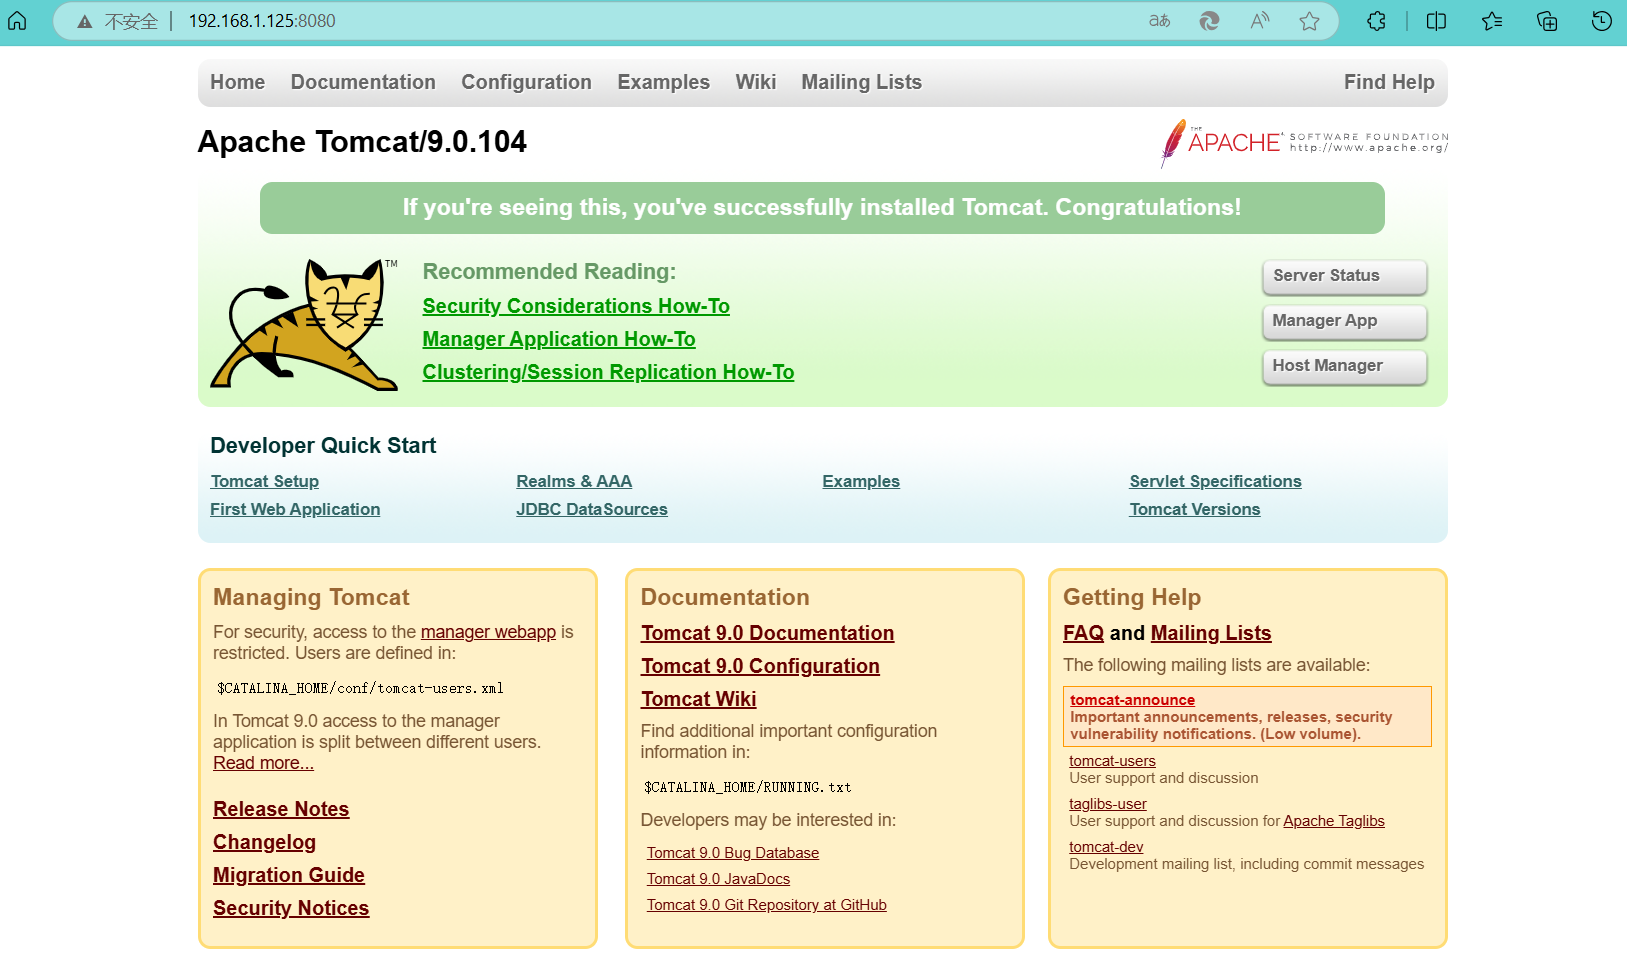Open the Collections icon
The height and width of the screenshot is (964, 1627).
click(1547, 21)
